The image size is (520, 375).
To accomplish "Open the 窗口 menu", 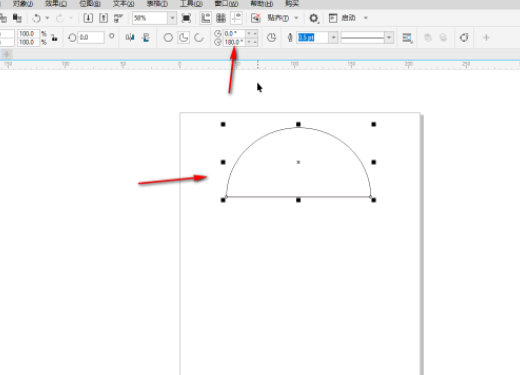I will point(226,4).
